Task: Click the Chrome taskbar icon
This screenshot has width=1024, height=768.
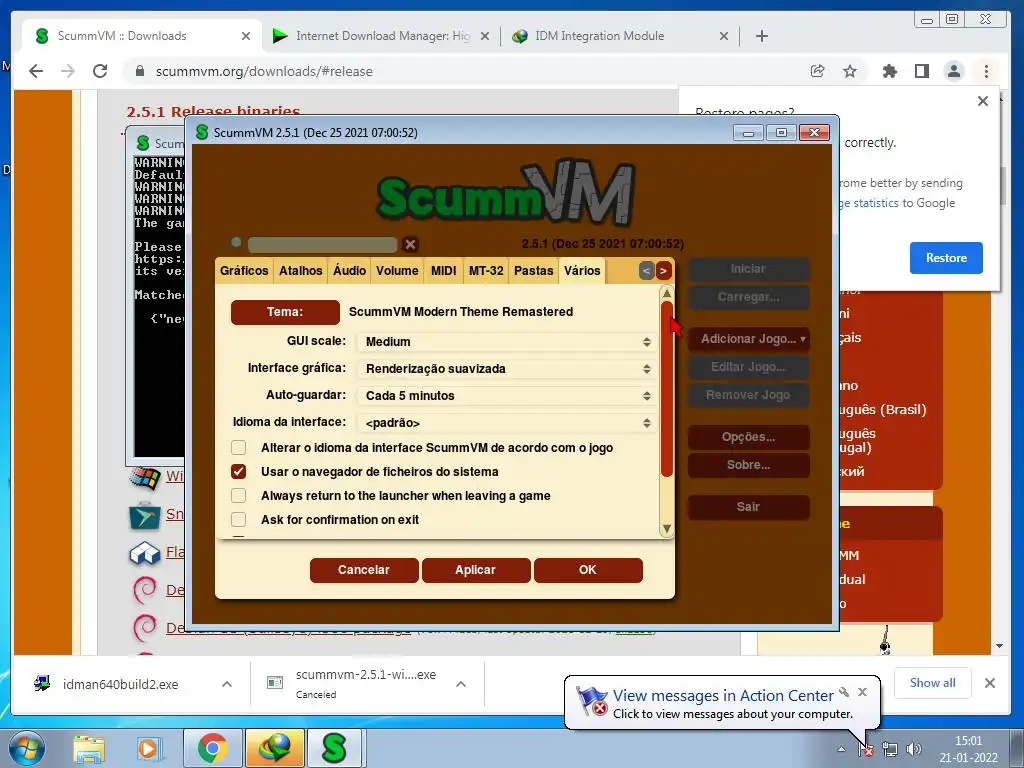Action: (x=212, y=748)
